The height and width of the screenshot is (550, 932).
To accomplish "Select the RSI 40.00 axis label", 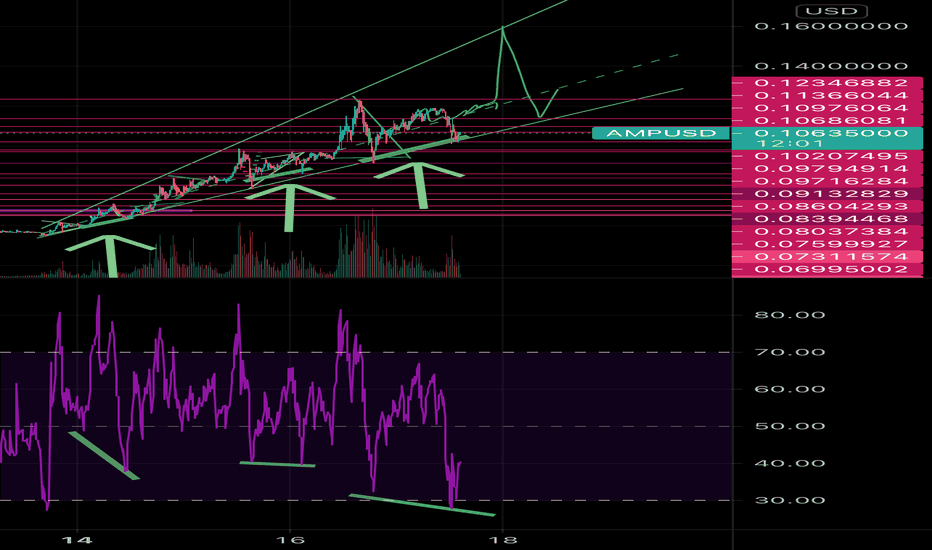I will 790,463.
